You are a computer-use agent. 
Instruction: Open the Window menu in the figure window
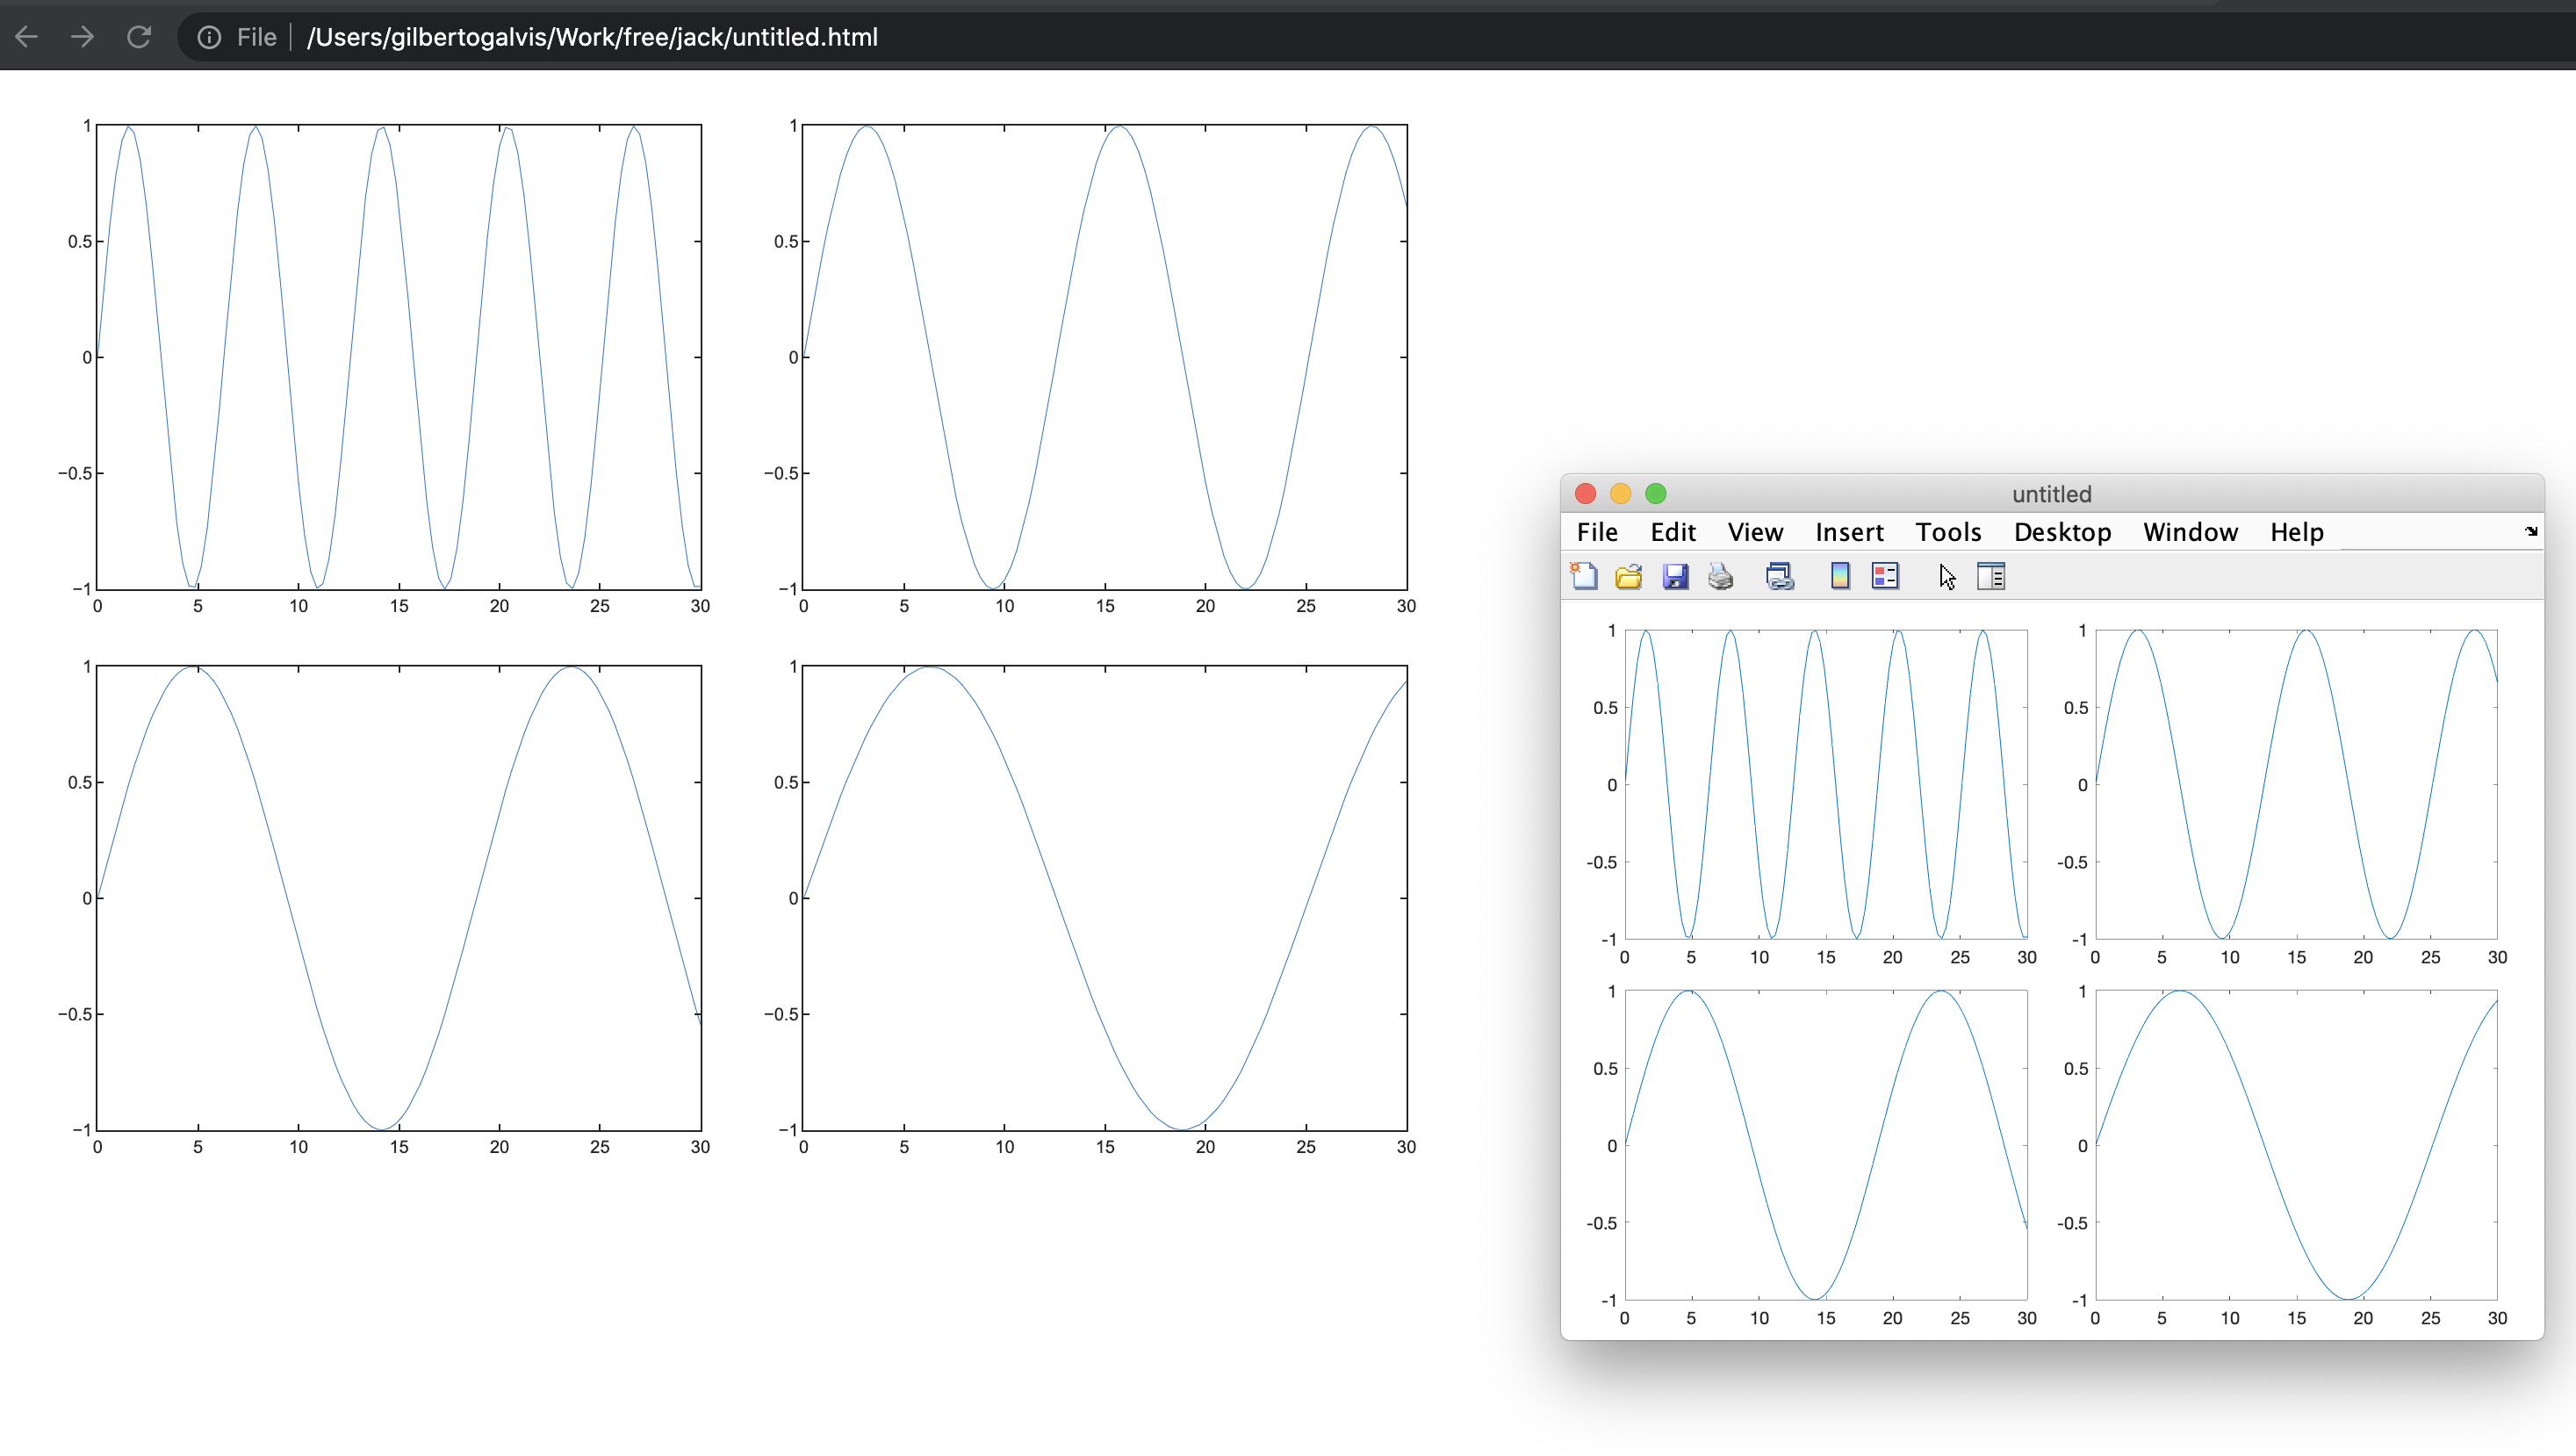coord(2190,532)
